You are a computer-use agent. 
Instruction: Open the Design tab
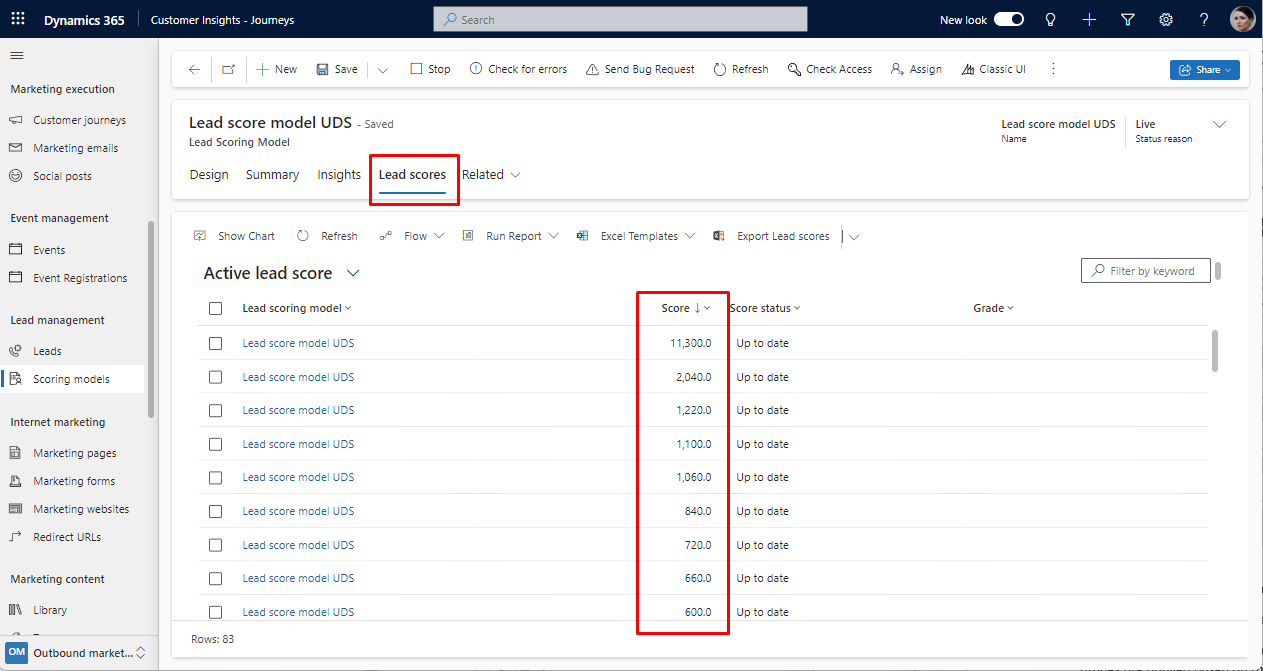click(x=209, y=174)
